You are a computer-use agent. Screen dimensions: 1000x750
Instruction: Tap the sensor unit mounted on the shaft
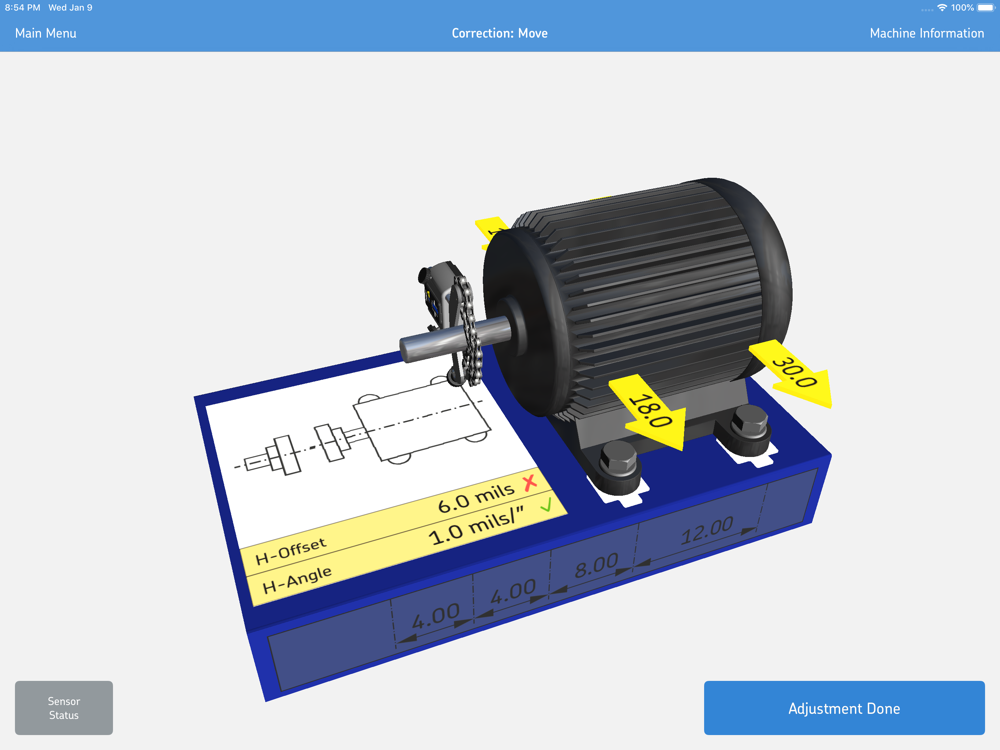(440, 295)
